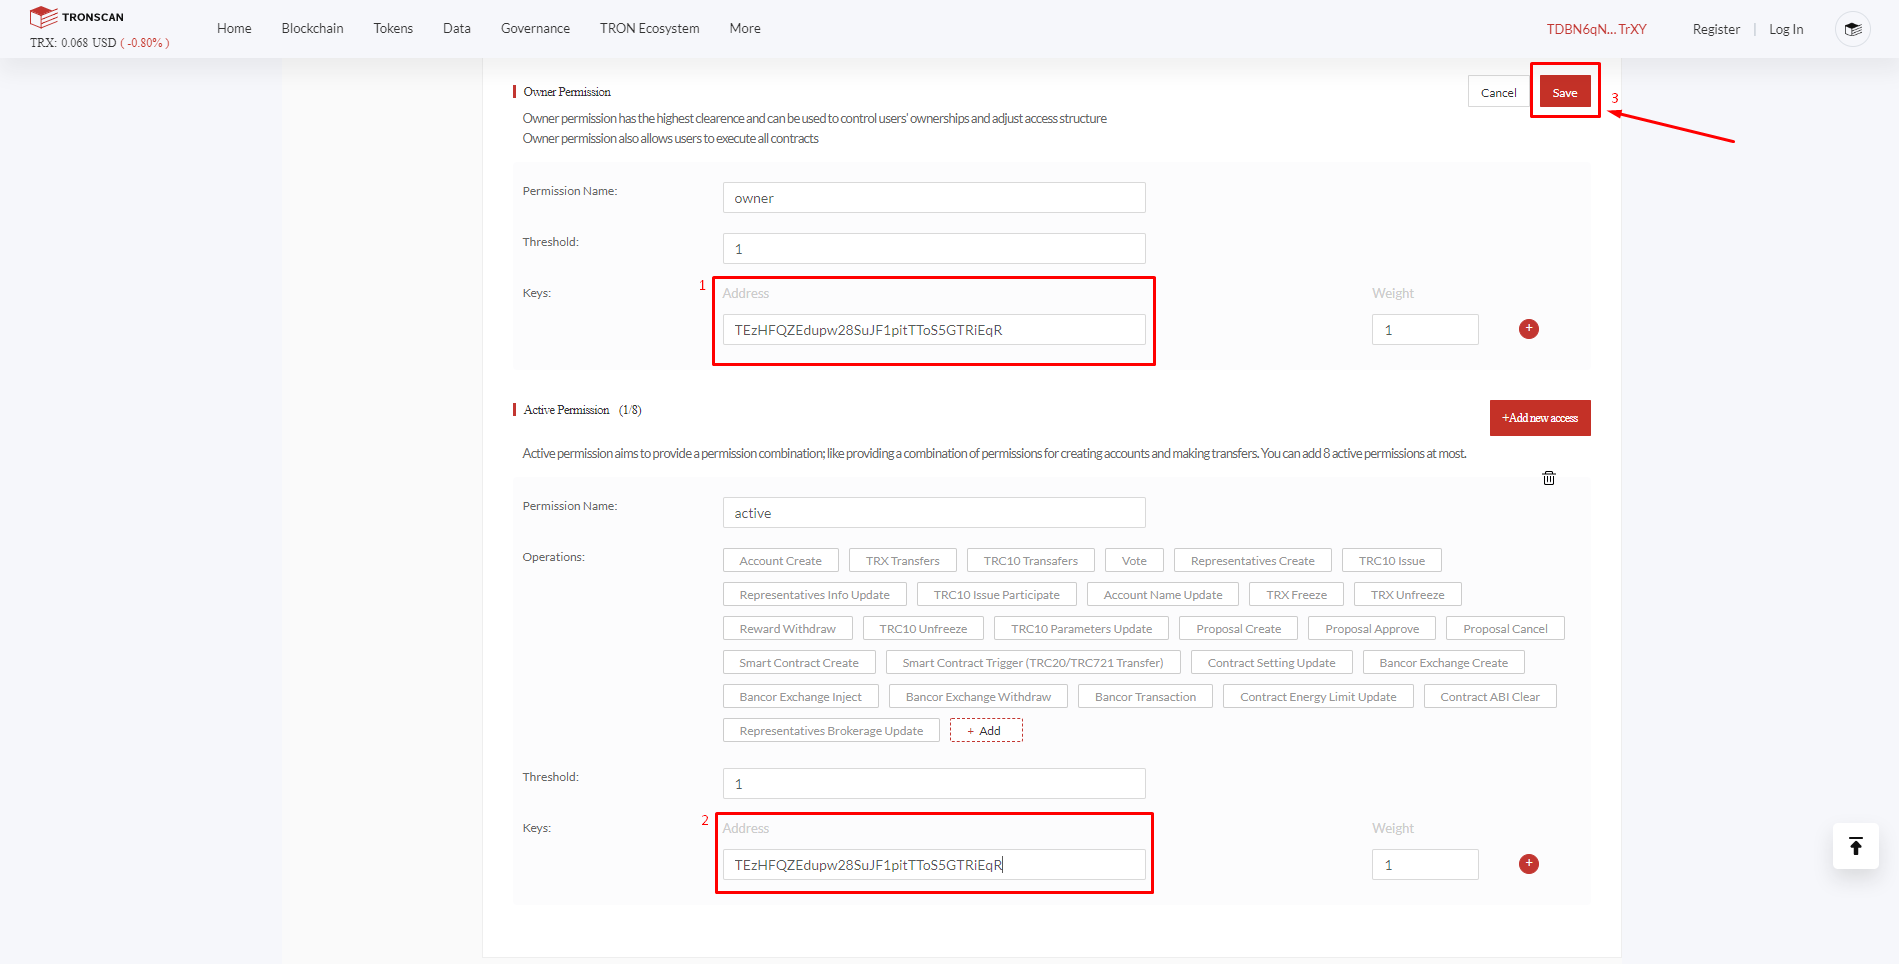Click the Log In link
1899x964 pixels.
point(1786,29)
